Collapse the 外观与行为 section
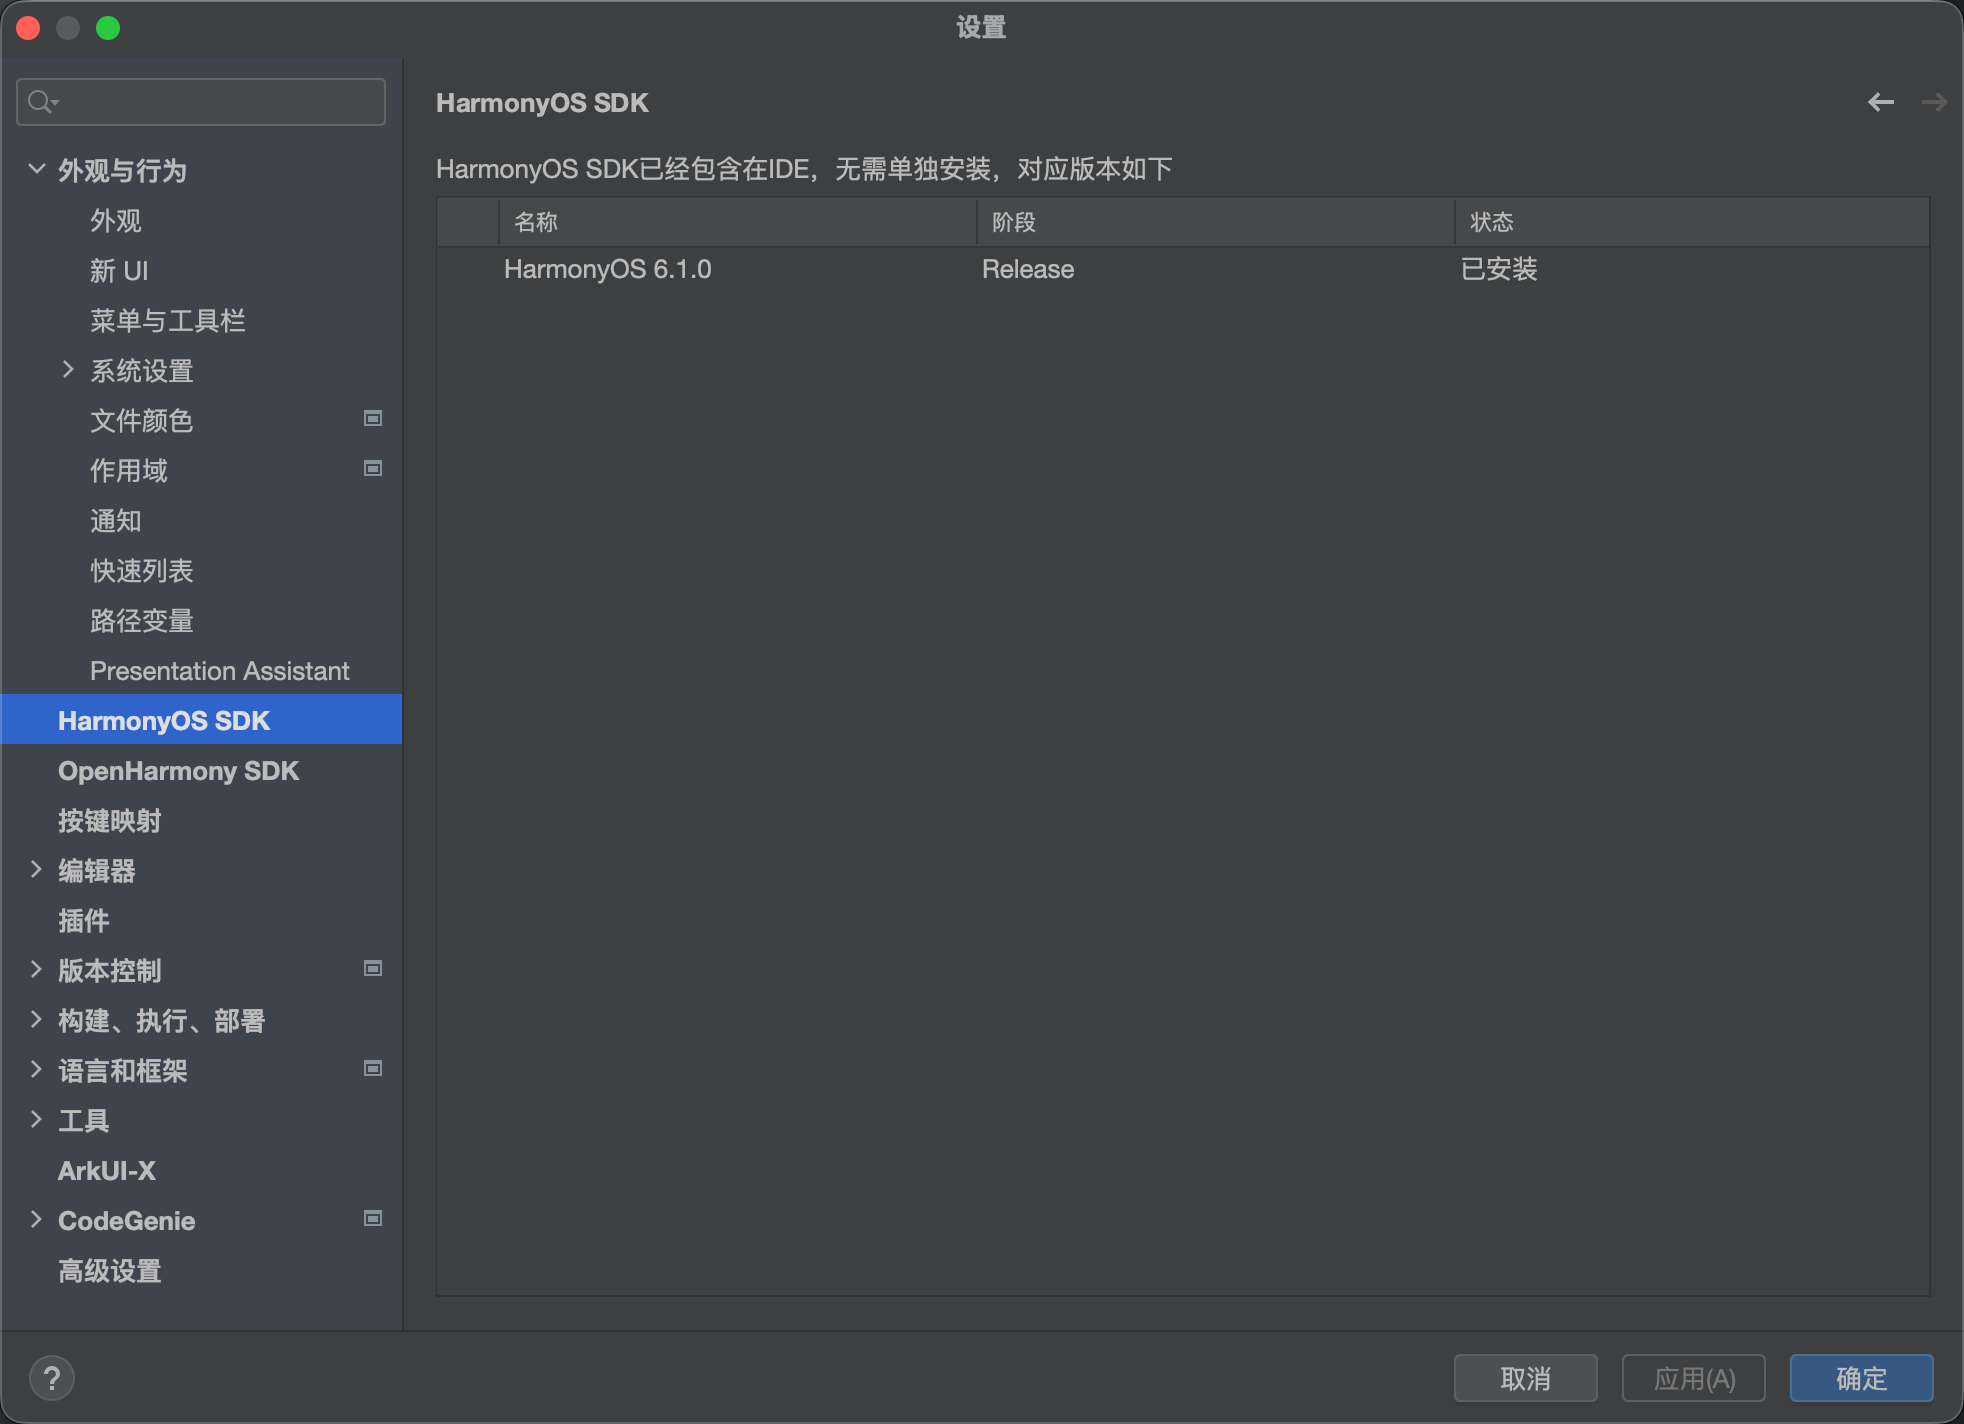The width and height of the screenshot is (1964, 1424). (x=37, y=169)
